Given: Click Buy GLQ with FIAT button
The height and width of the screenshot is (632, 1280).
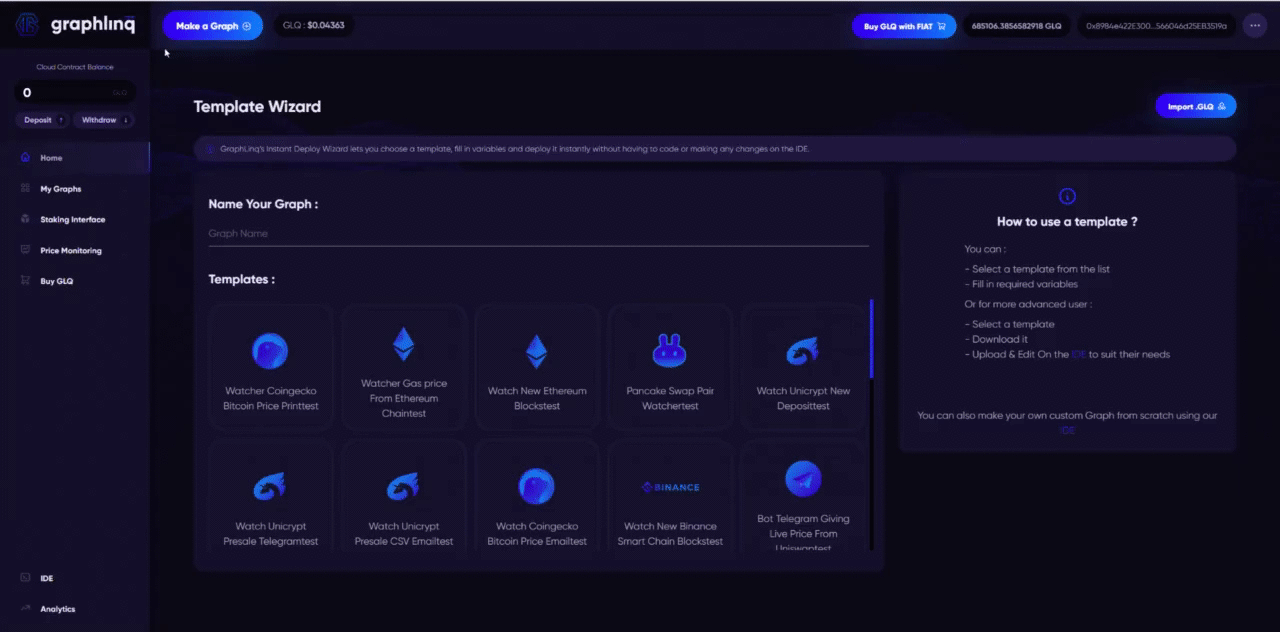Looking at the screenshot, I should pyautogui.click(x=904, y=26).
